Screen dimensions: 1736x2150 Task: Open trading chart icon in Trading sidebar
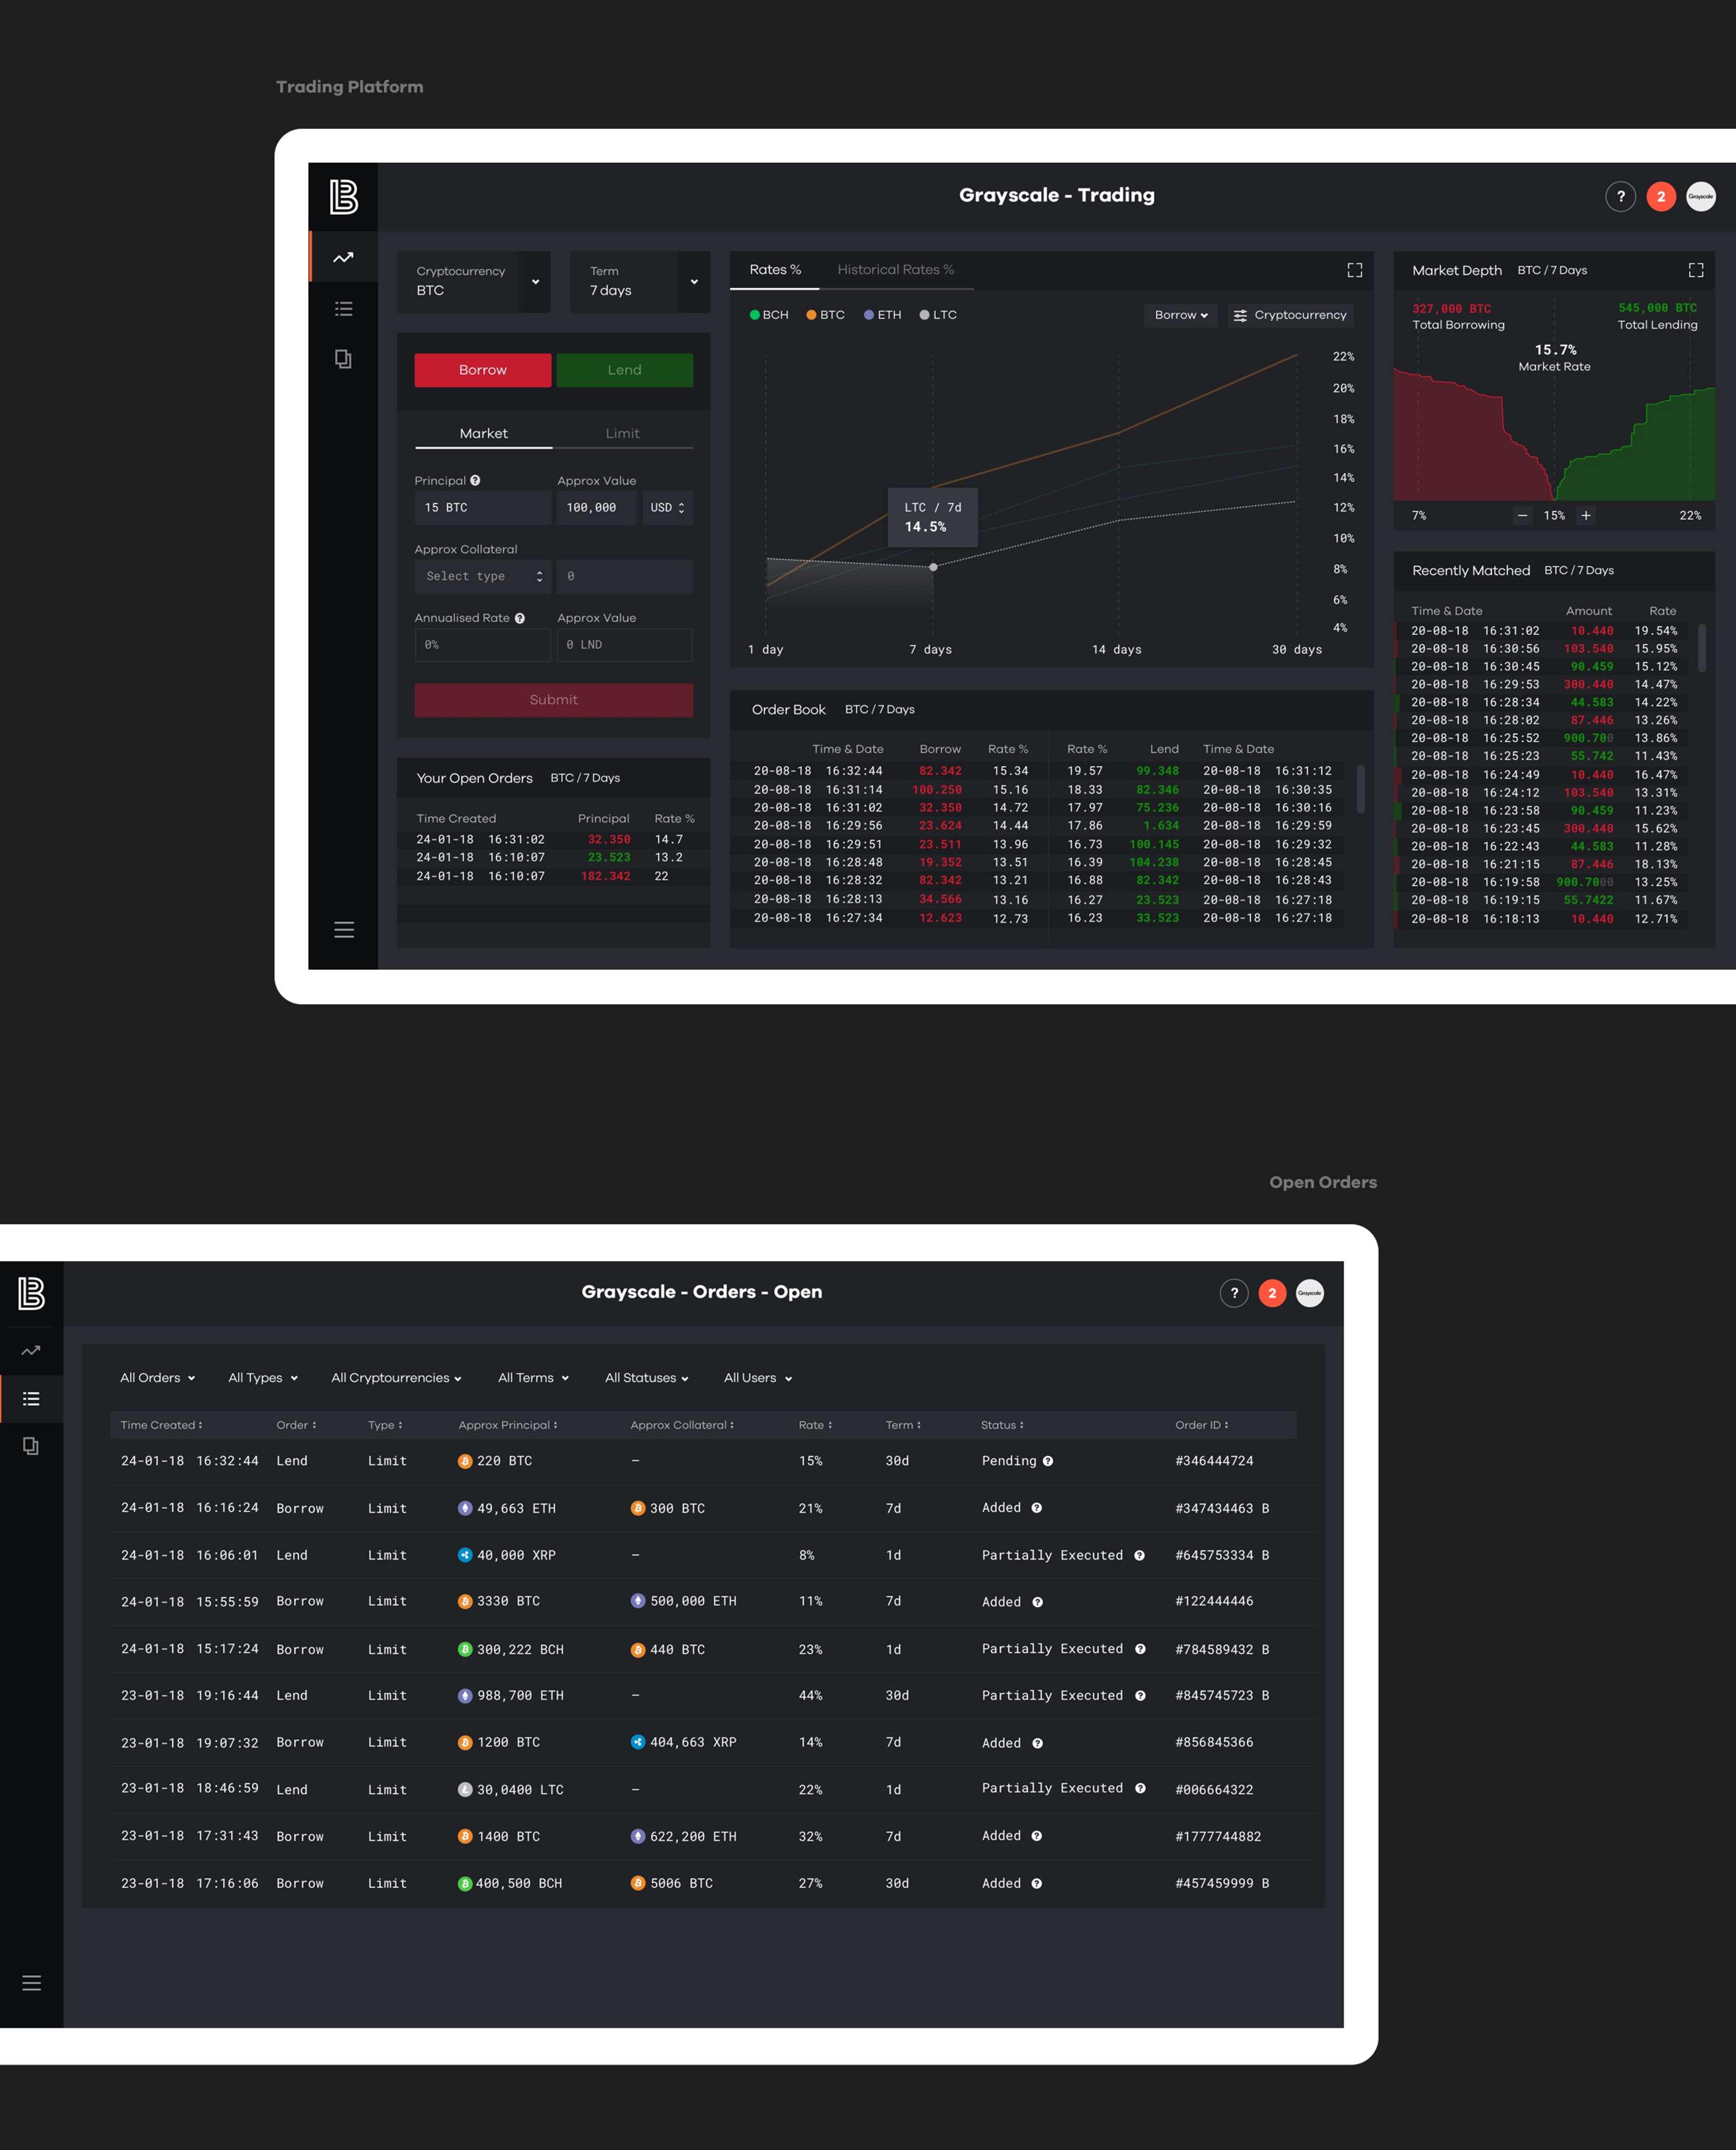(x=343, y=257)
